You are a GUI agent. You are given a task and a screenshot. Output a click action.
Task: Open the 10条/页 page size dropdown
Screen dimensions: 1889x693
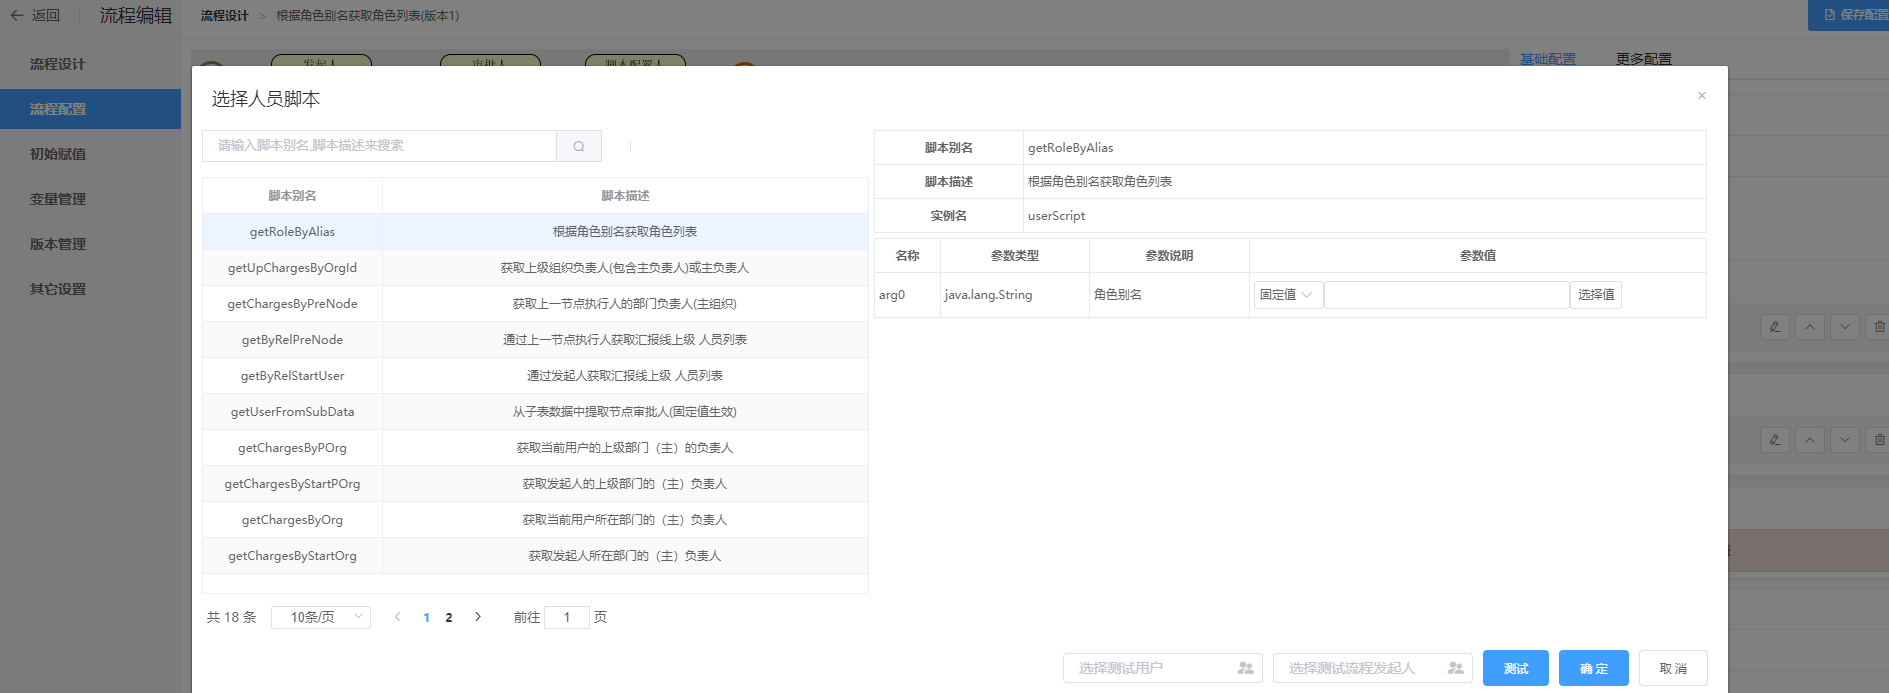(321, 617)
